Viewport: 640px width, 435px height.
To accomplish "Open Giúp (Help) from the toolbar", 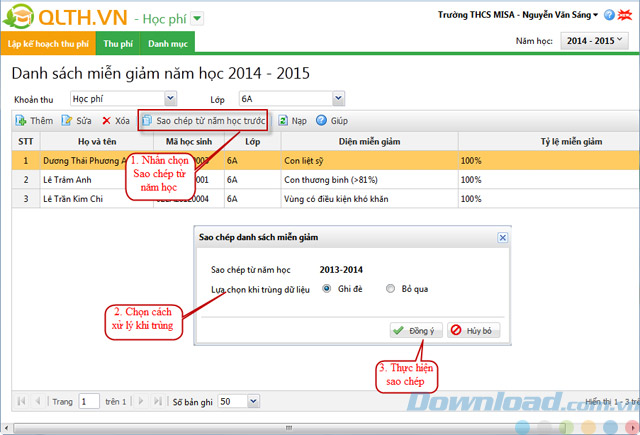I will click(x=322, y=120).
